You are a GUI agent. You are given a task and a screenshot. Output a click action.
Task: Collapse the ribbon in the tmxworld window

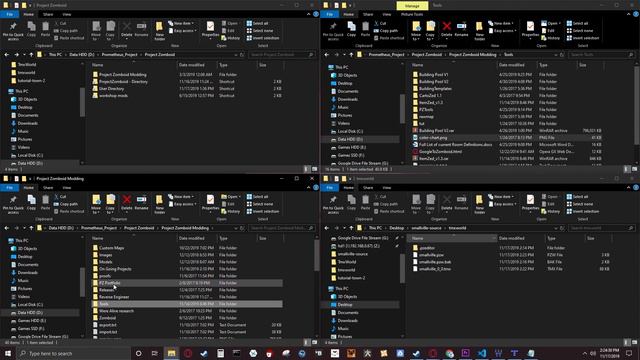629,187
